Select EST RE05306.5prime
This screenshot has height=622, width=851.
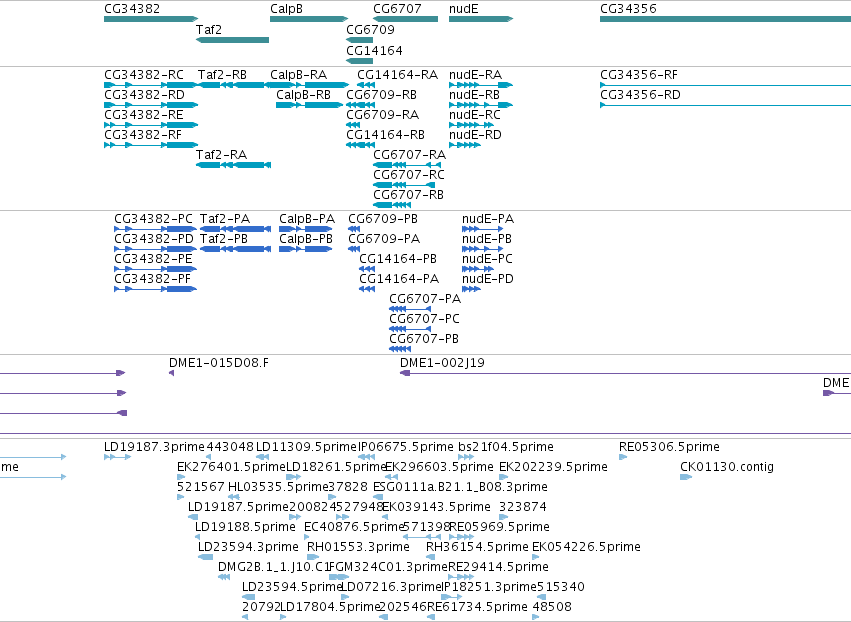point(669,447)
